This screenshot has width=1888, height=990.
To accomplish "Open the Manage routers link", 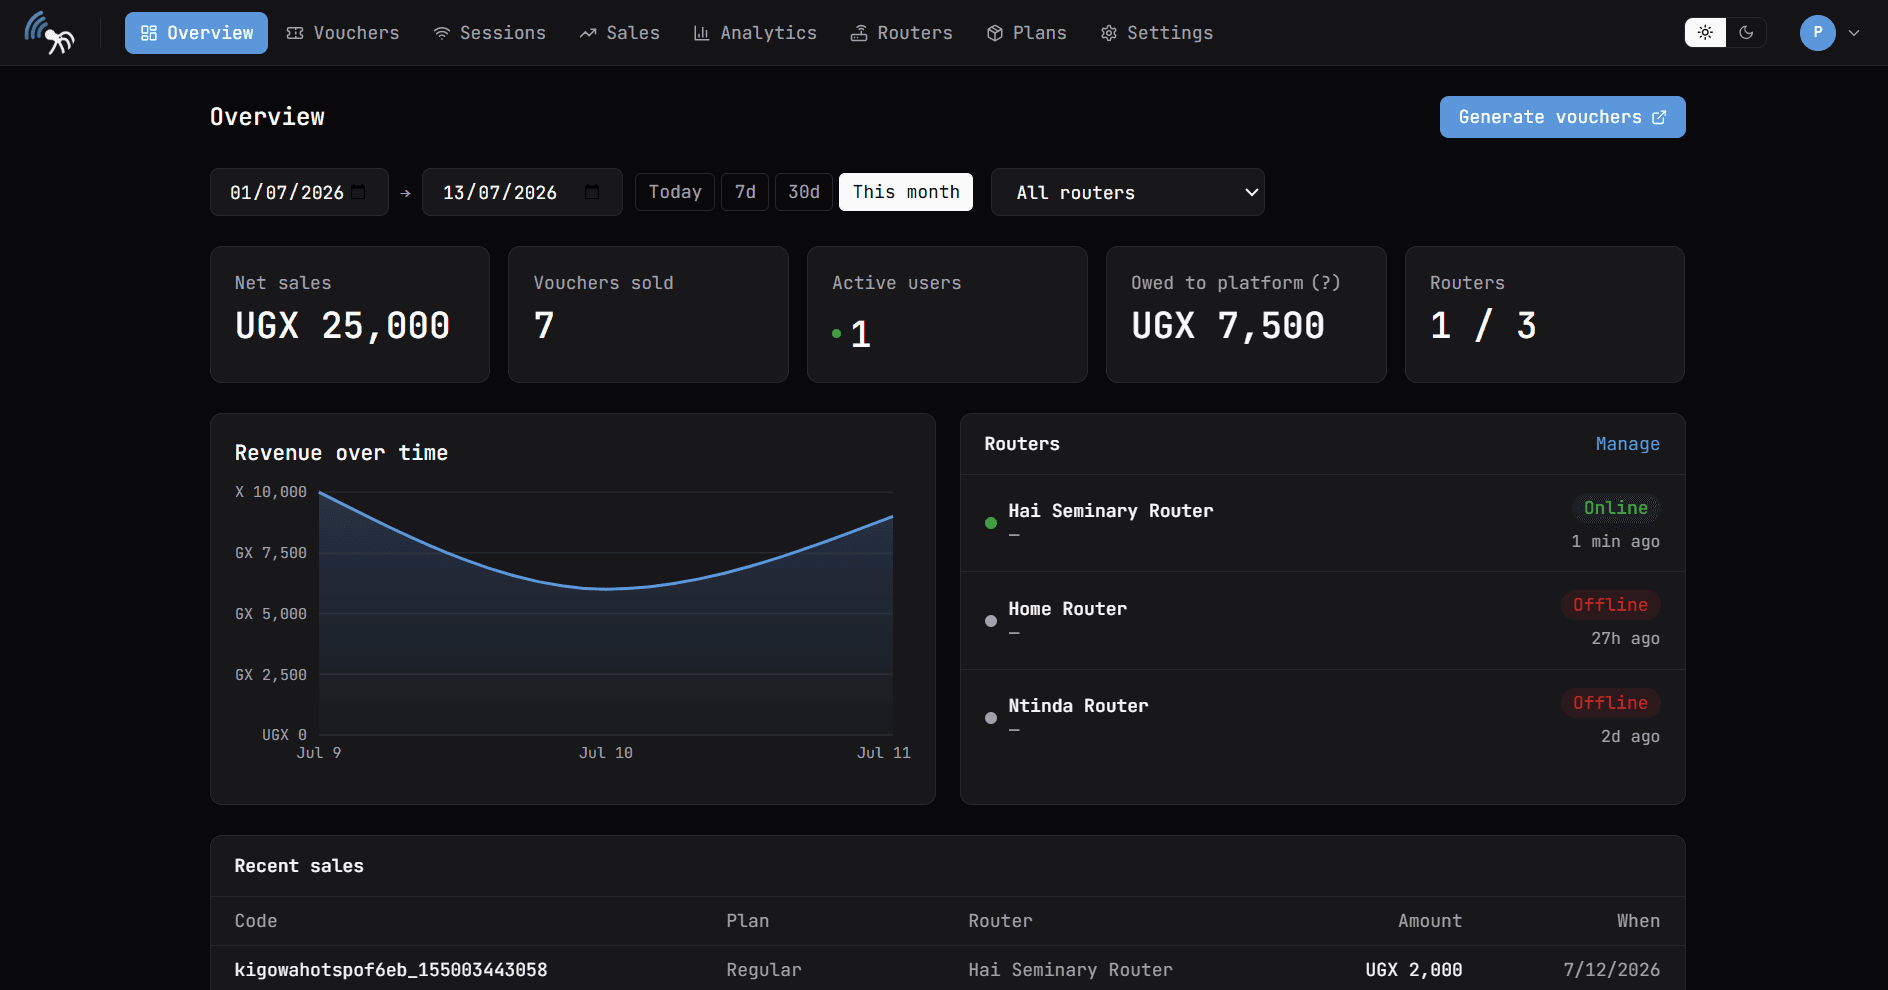I will [x=1627, y=444].
